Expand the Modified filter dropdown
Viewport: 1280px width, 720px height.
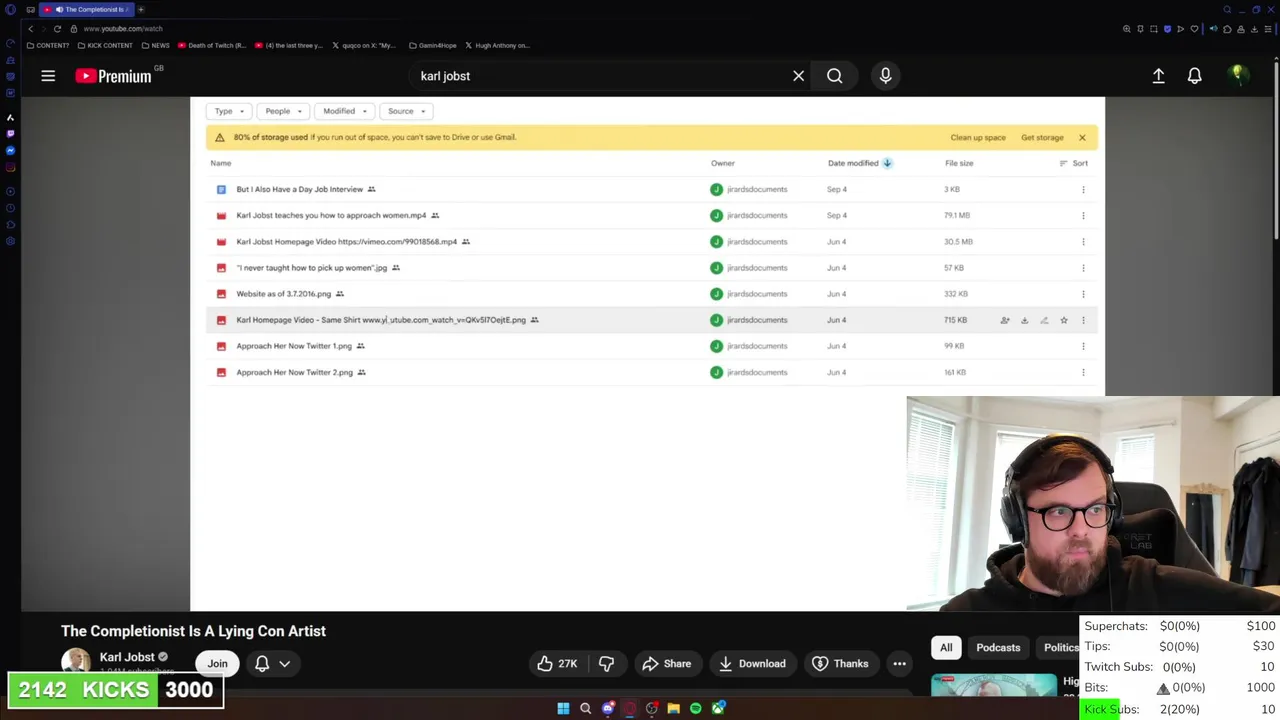[345, 111]
